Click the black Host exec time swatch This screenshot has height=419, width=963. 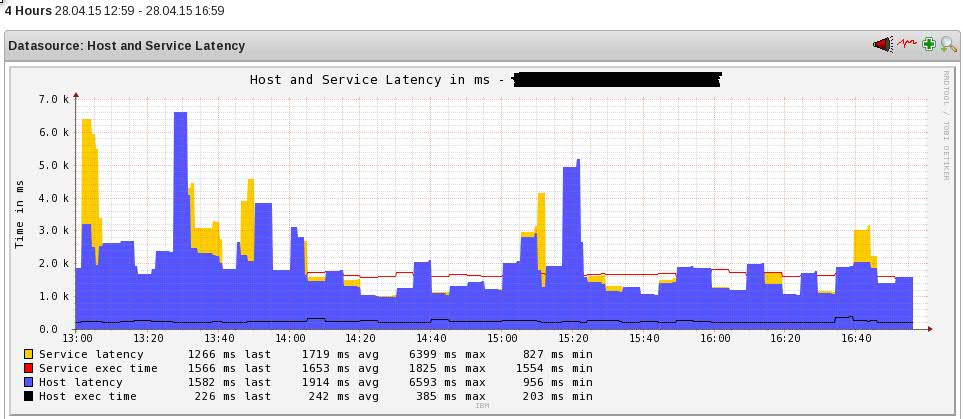click(x=28, y=396)
